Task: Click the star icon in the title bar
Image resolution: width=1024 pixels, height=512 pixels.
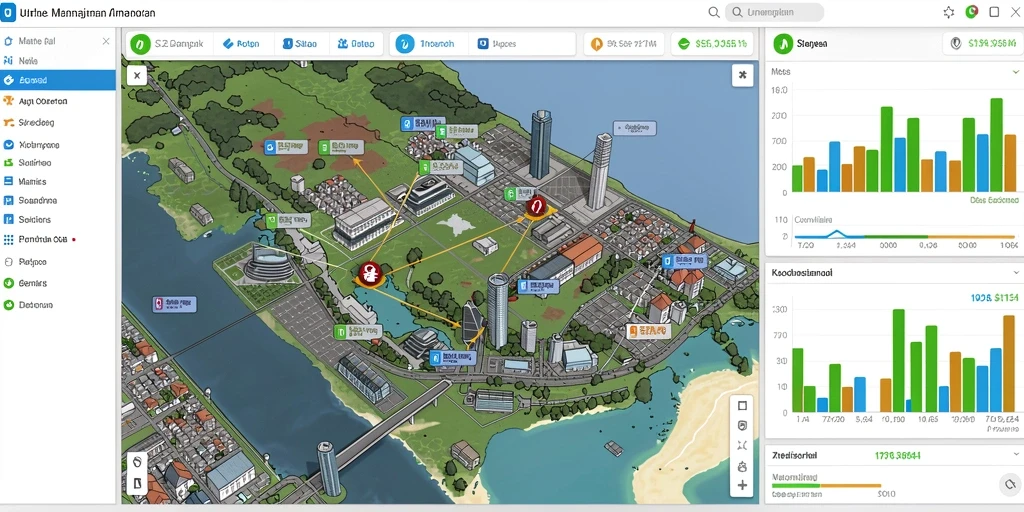Action: [949, 12]
